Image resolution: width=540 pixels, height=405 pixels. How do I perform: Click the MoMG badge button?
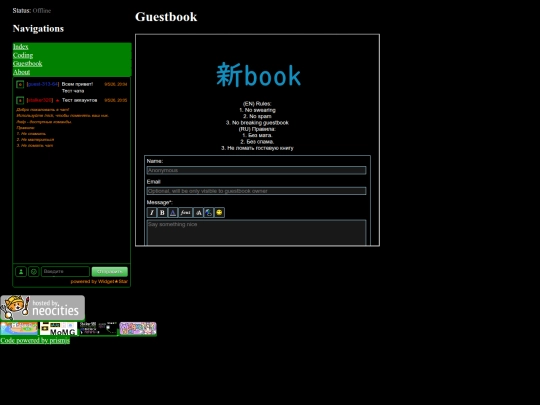[59, 329]
